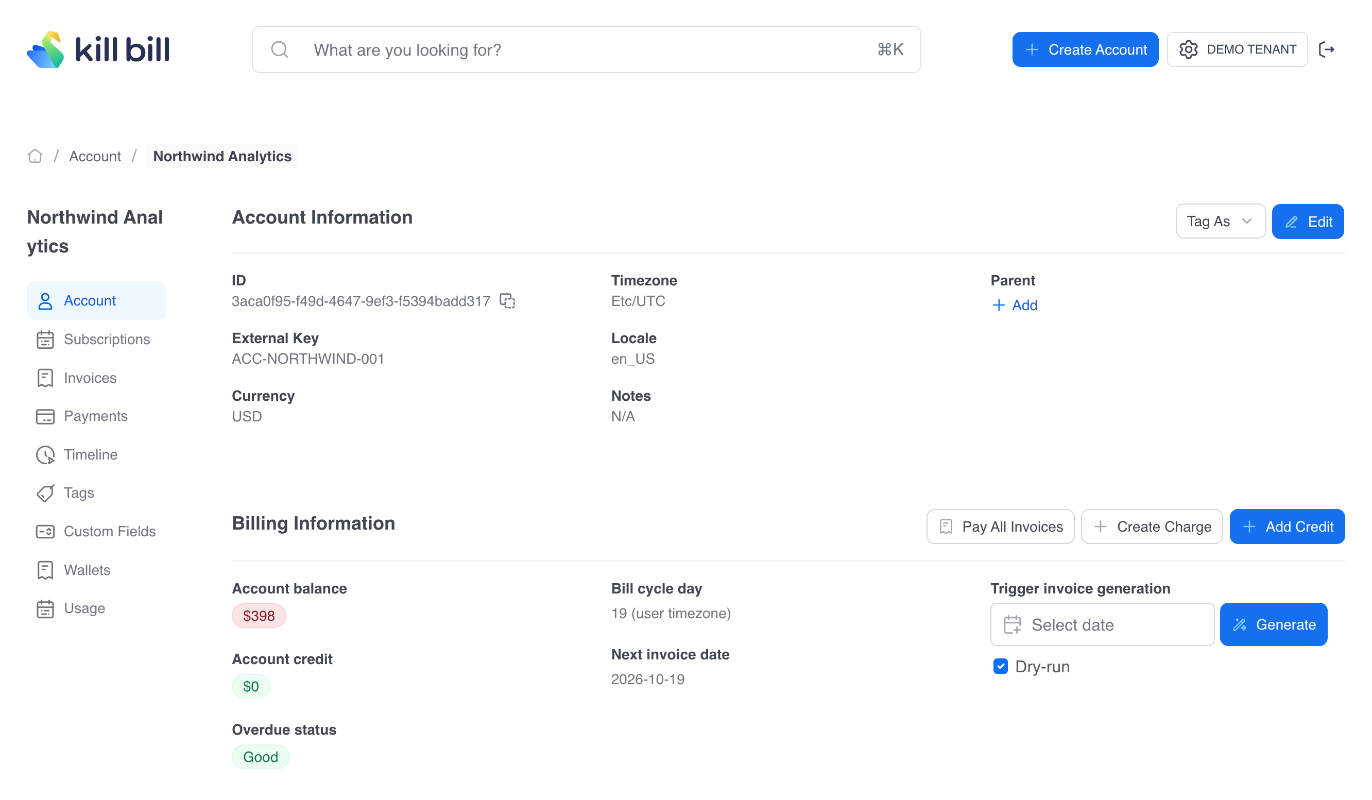Click the Custom Fields icon in sidebar
Screen dimensions: 1372x800
(x=45, y=532)
